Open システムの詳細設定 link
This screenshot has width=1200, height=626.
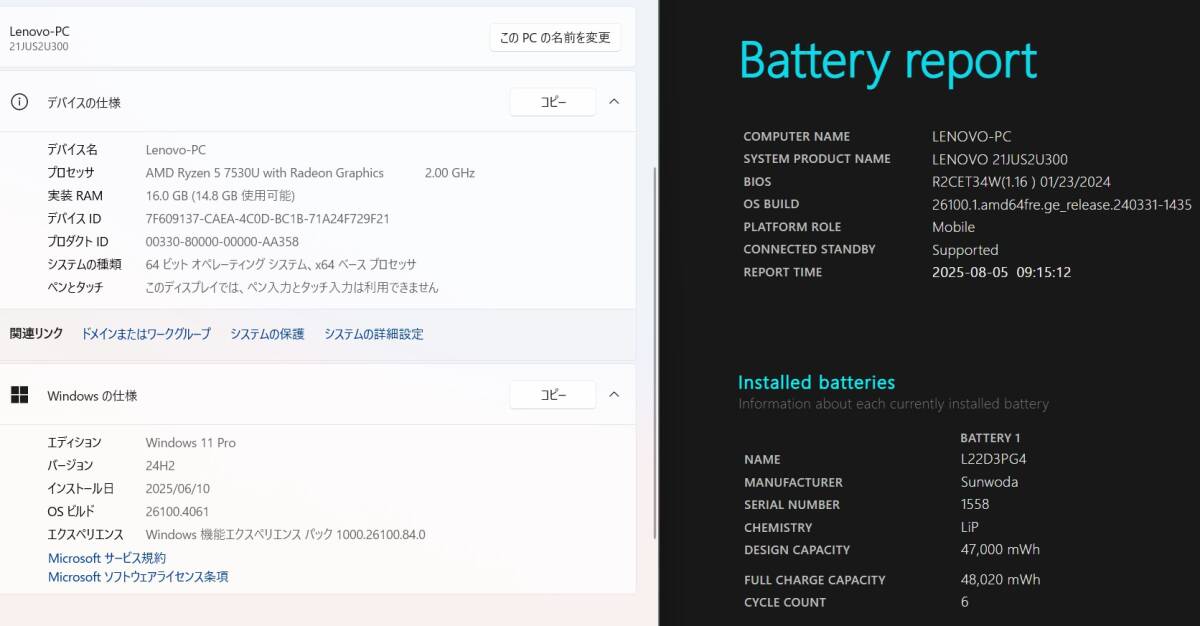coord(374,334)
